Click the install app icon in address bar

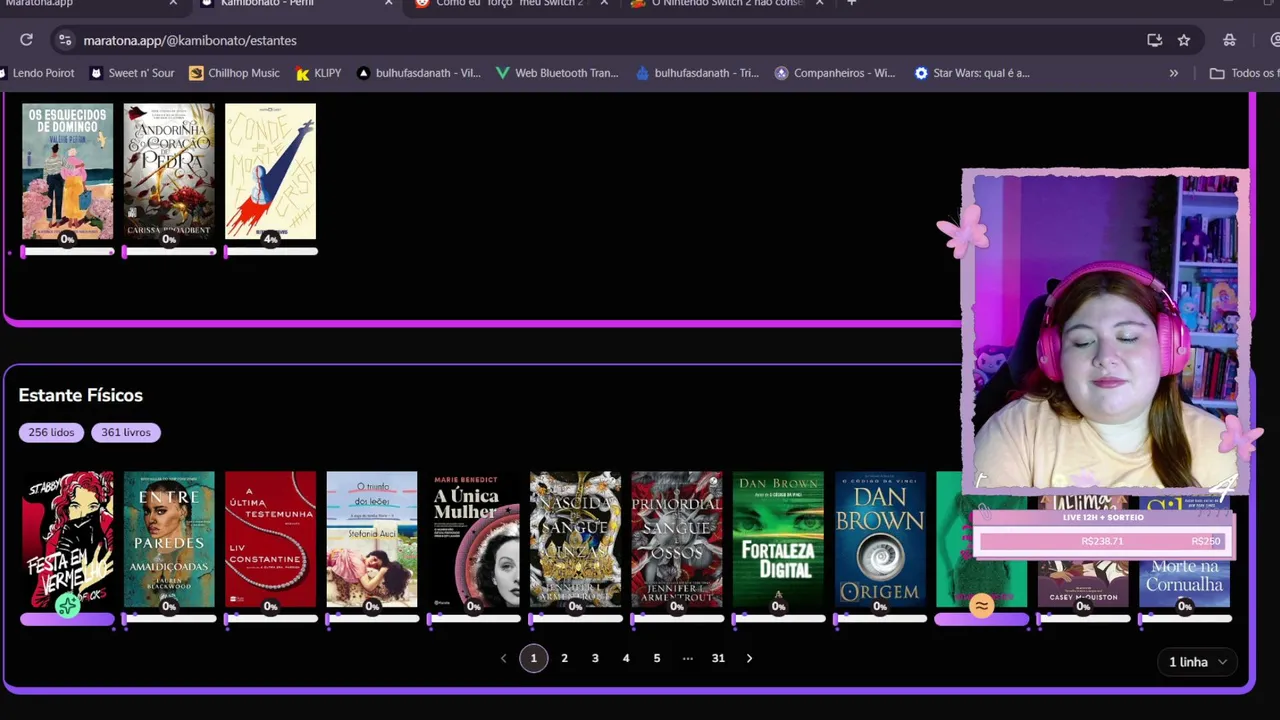pos(1155,40)
